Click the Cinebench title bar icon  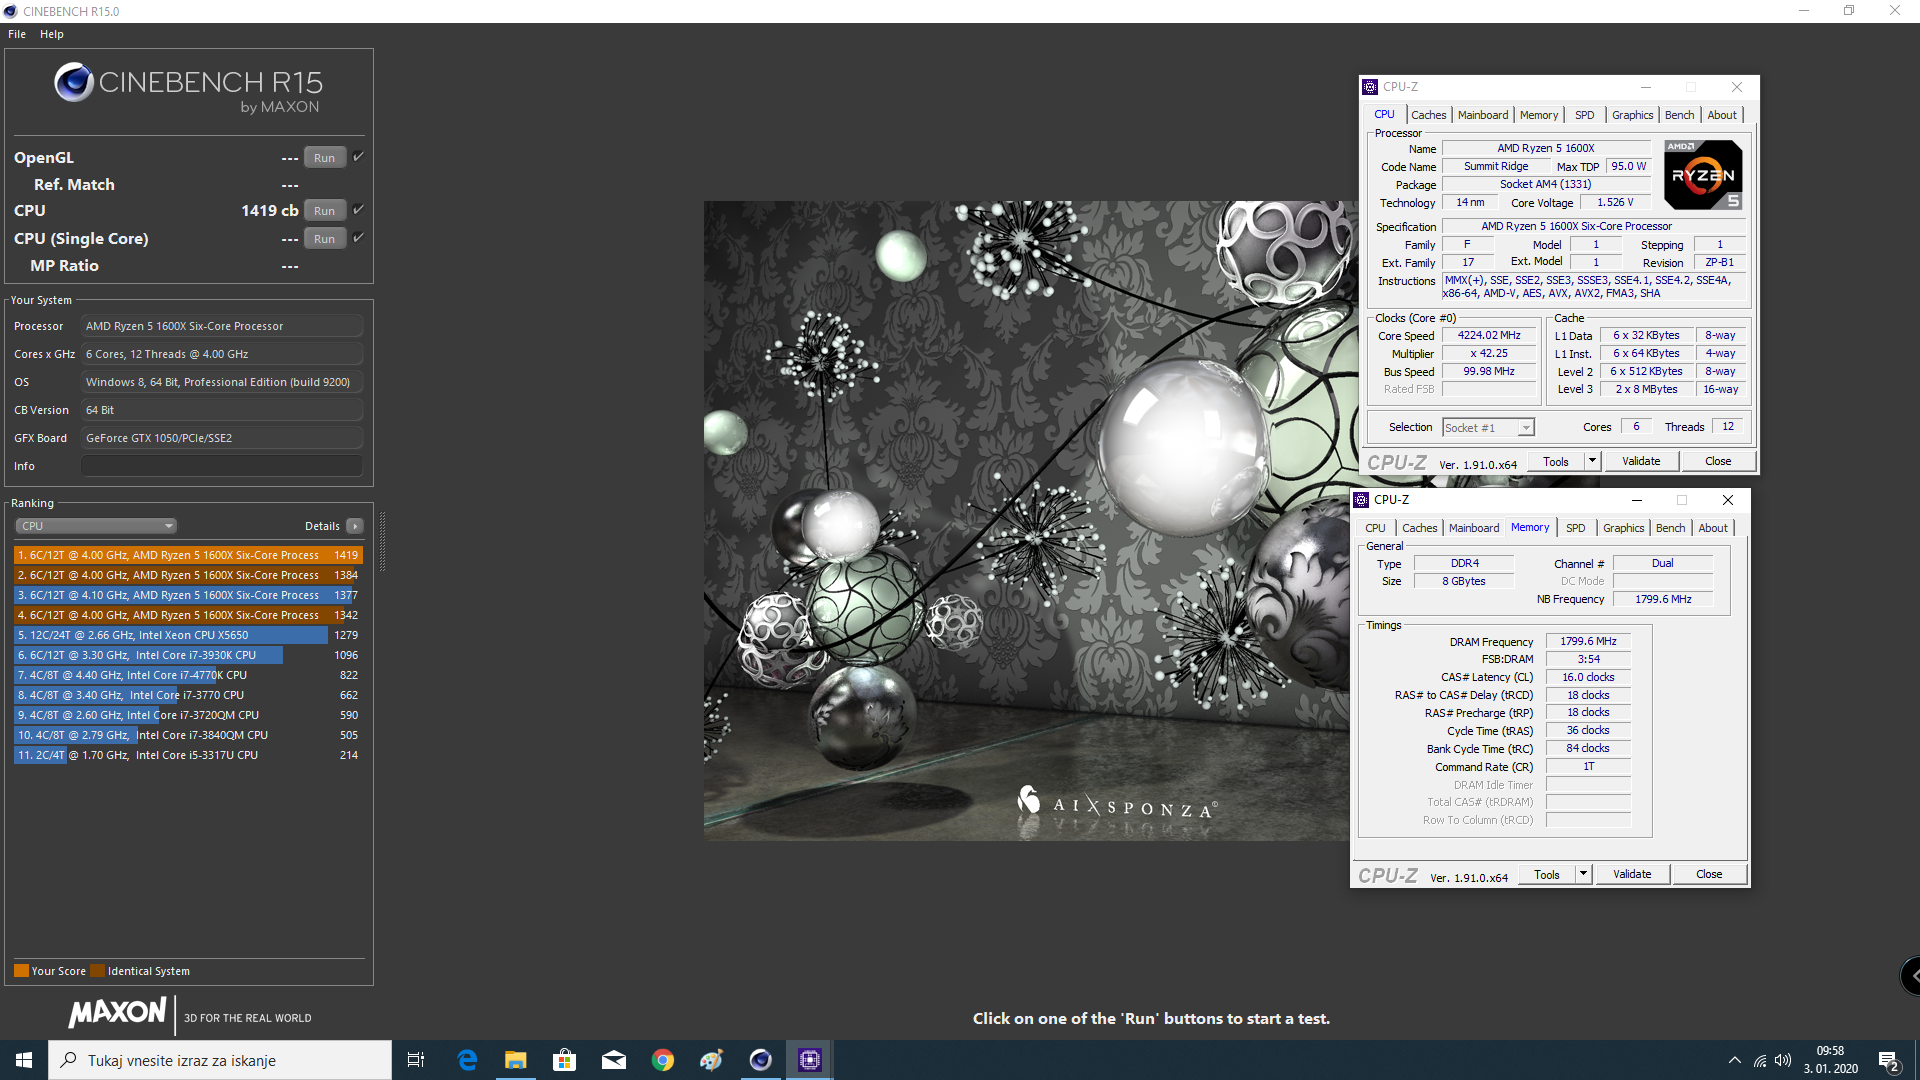click(10, 11)
